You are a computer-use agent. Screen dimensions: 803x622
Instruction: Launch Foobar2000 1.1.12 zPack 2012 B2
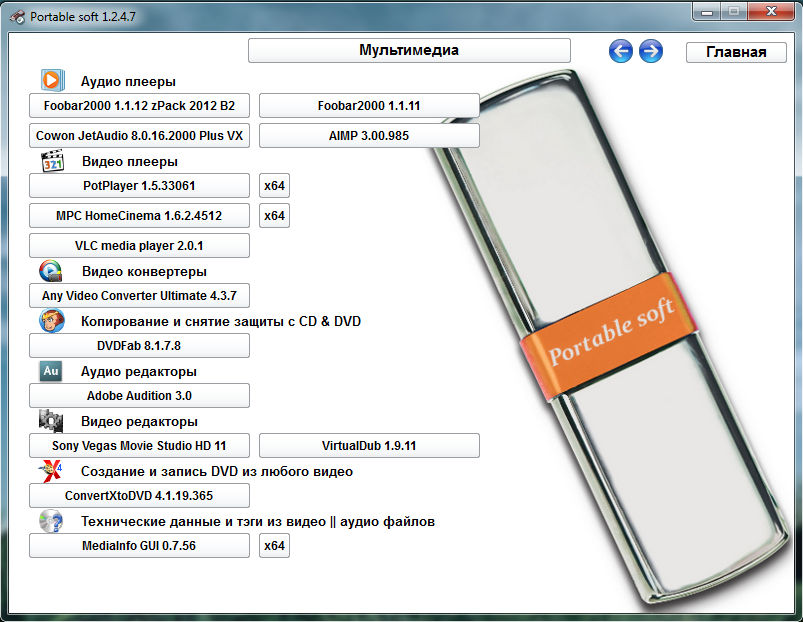point(139,105)
